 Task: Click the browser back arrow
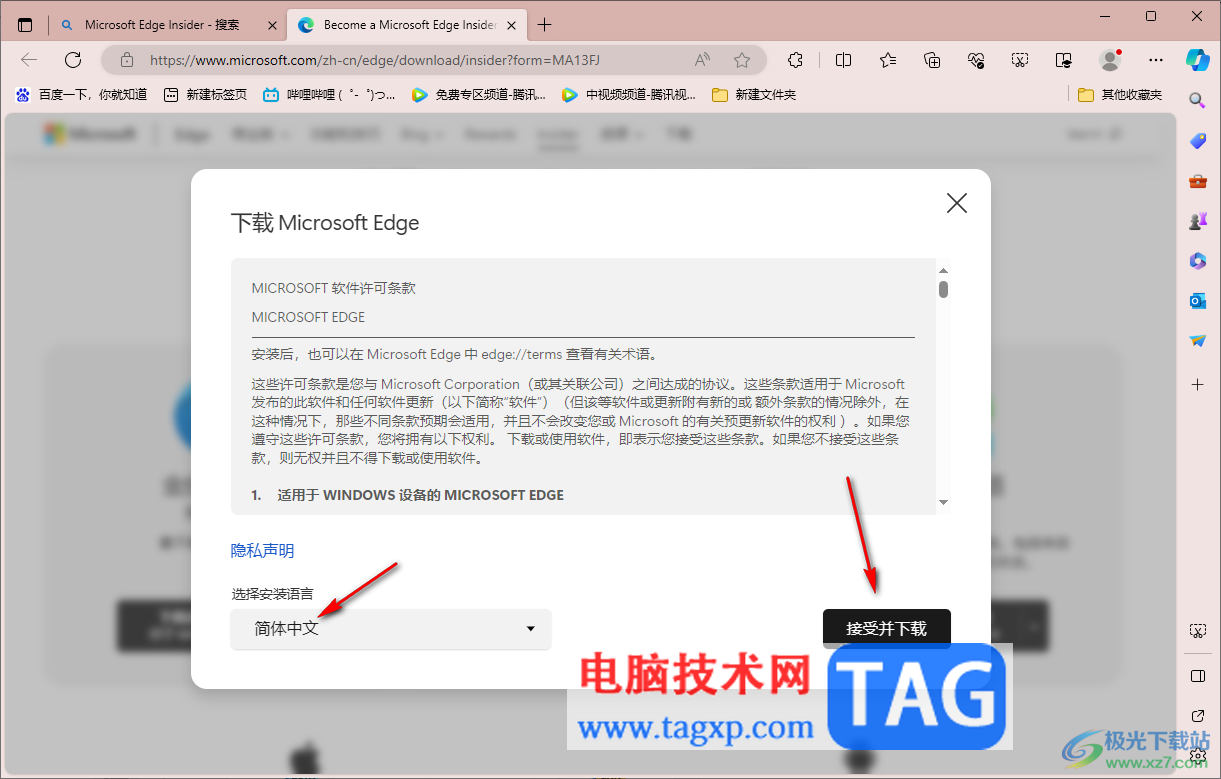click(29, 60)
